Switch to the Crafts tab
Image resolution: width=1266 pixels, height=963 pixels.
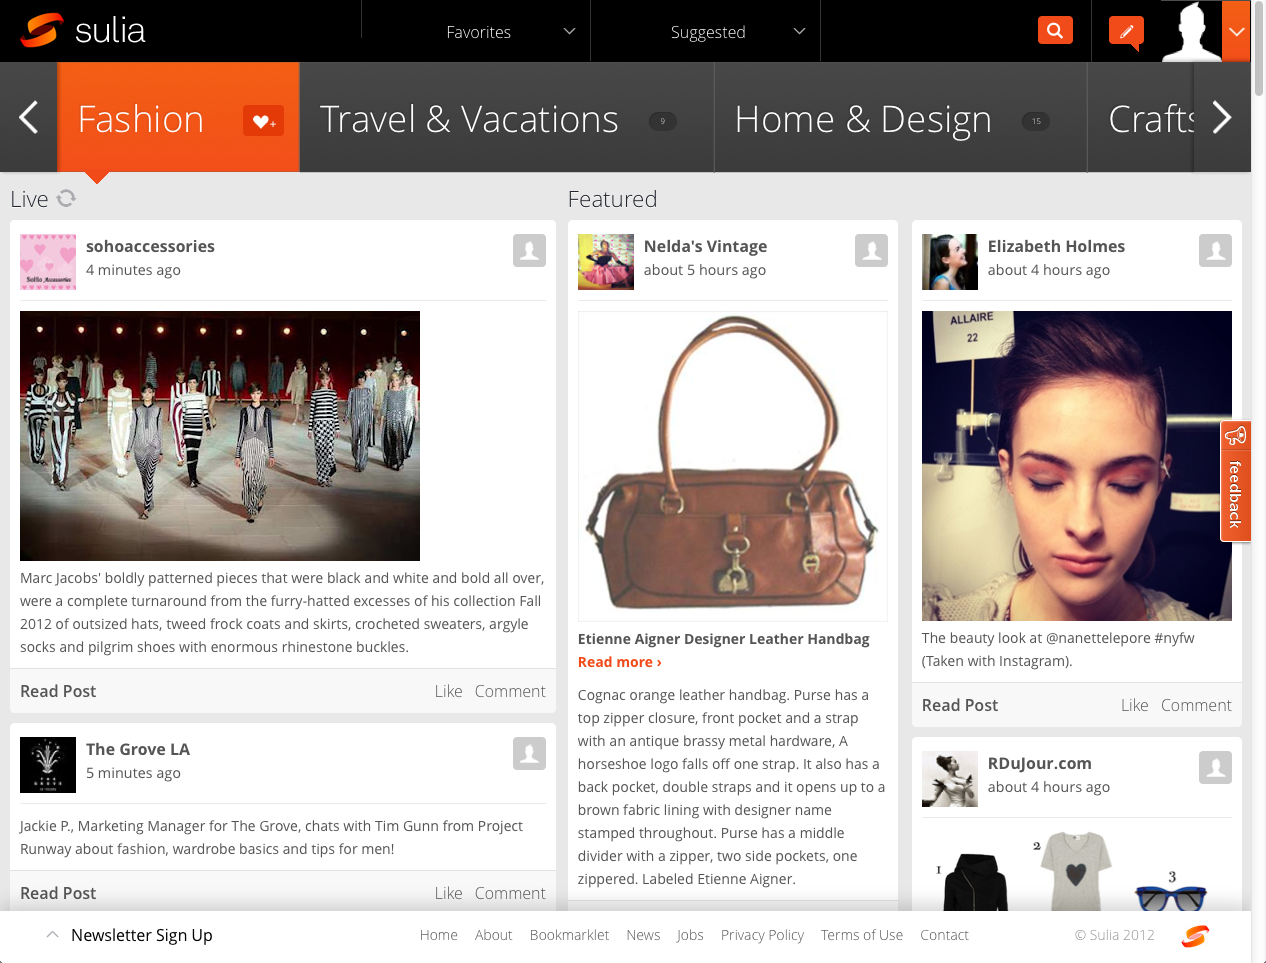(1151, 118)
